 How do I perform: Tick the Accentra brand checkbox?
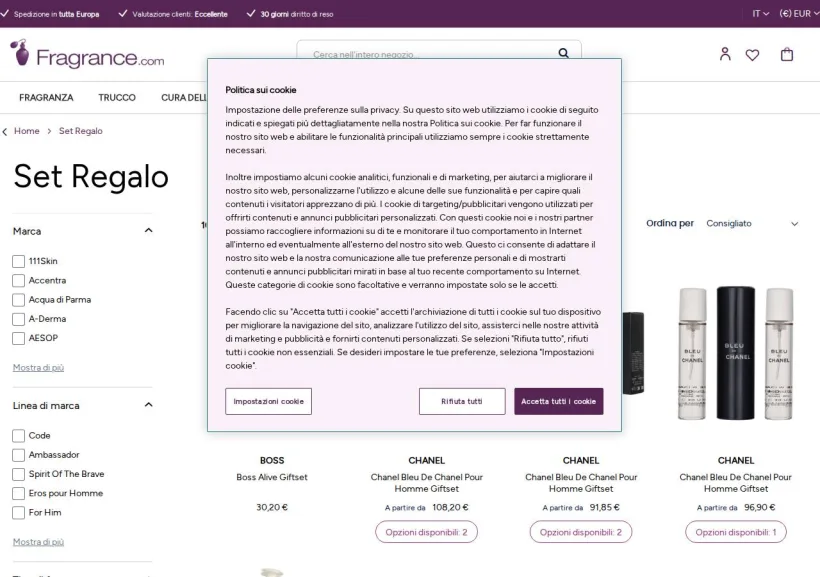tap(18, 280)
